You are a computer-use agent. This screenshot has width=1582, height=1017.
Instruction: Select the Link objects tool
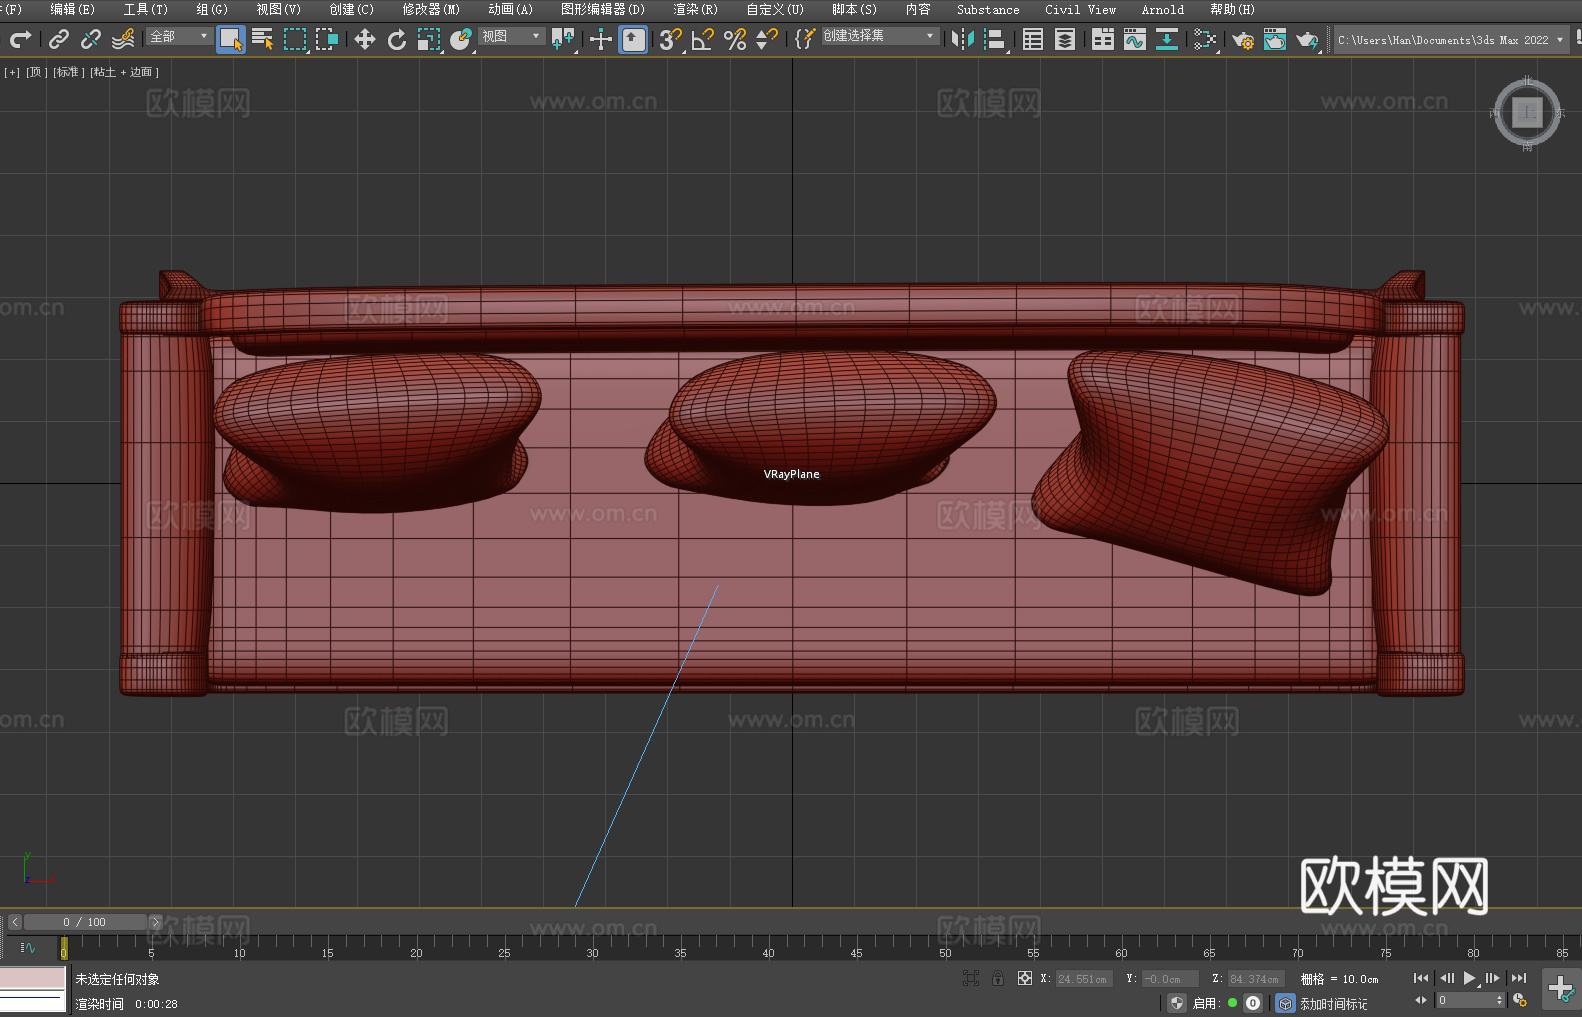(x=59, y=39)
